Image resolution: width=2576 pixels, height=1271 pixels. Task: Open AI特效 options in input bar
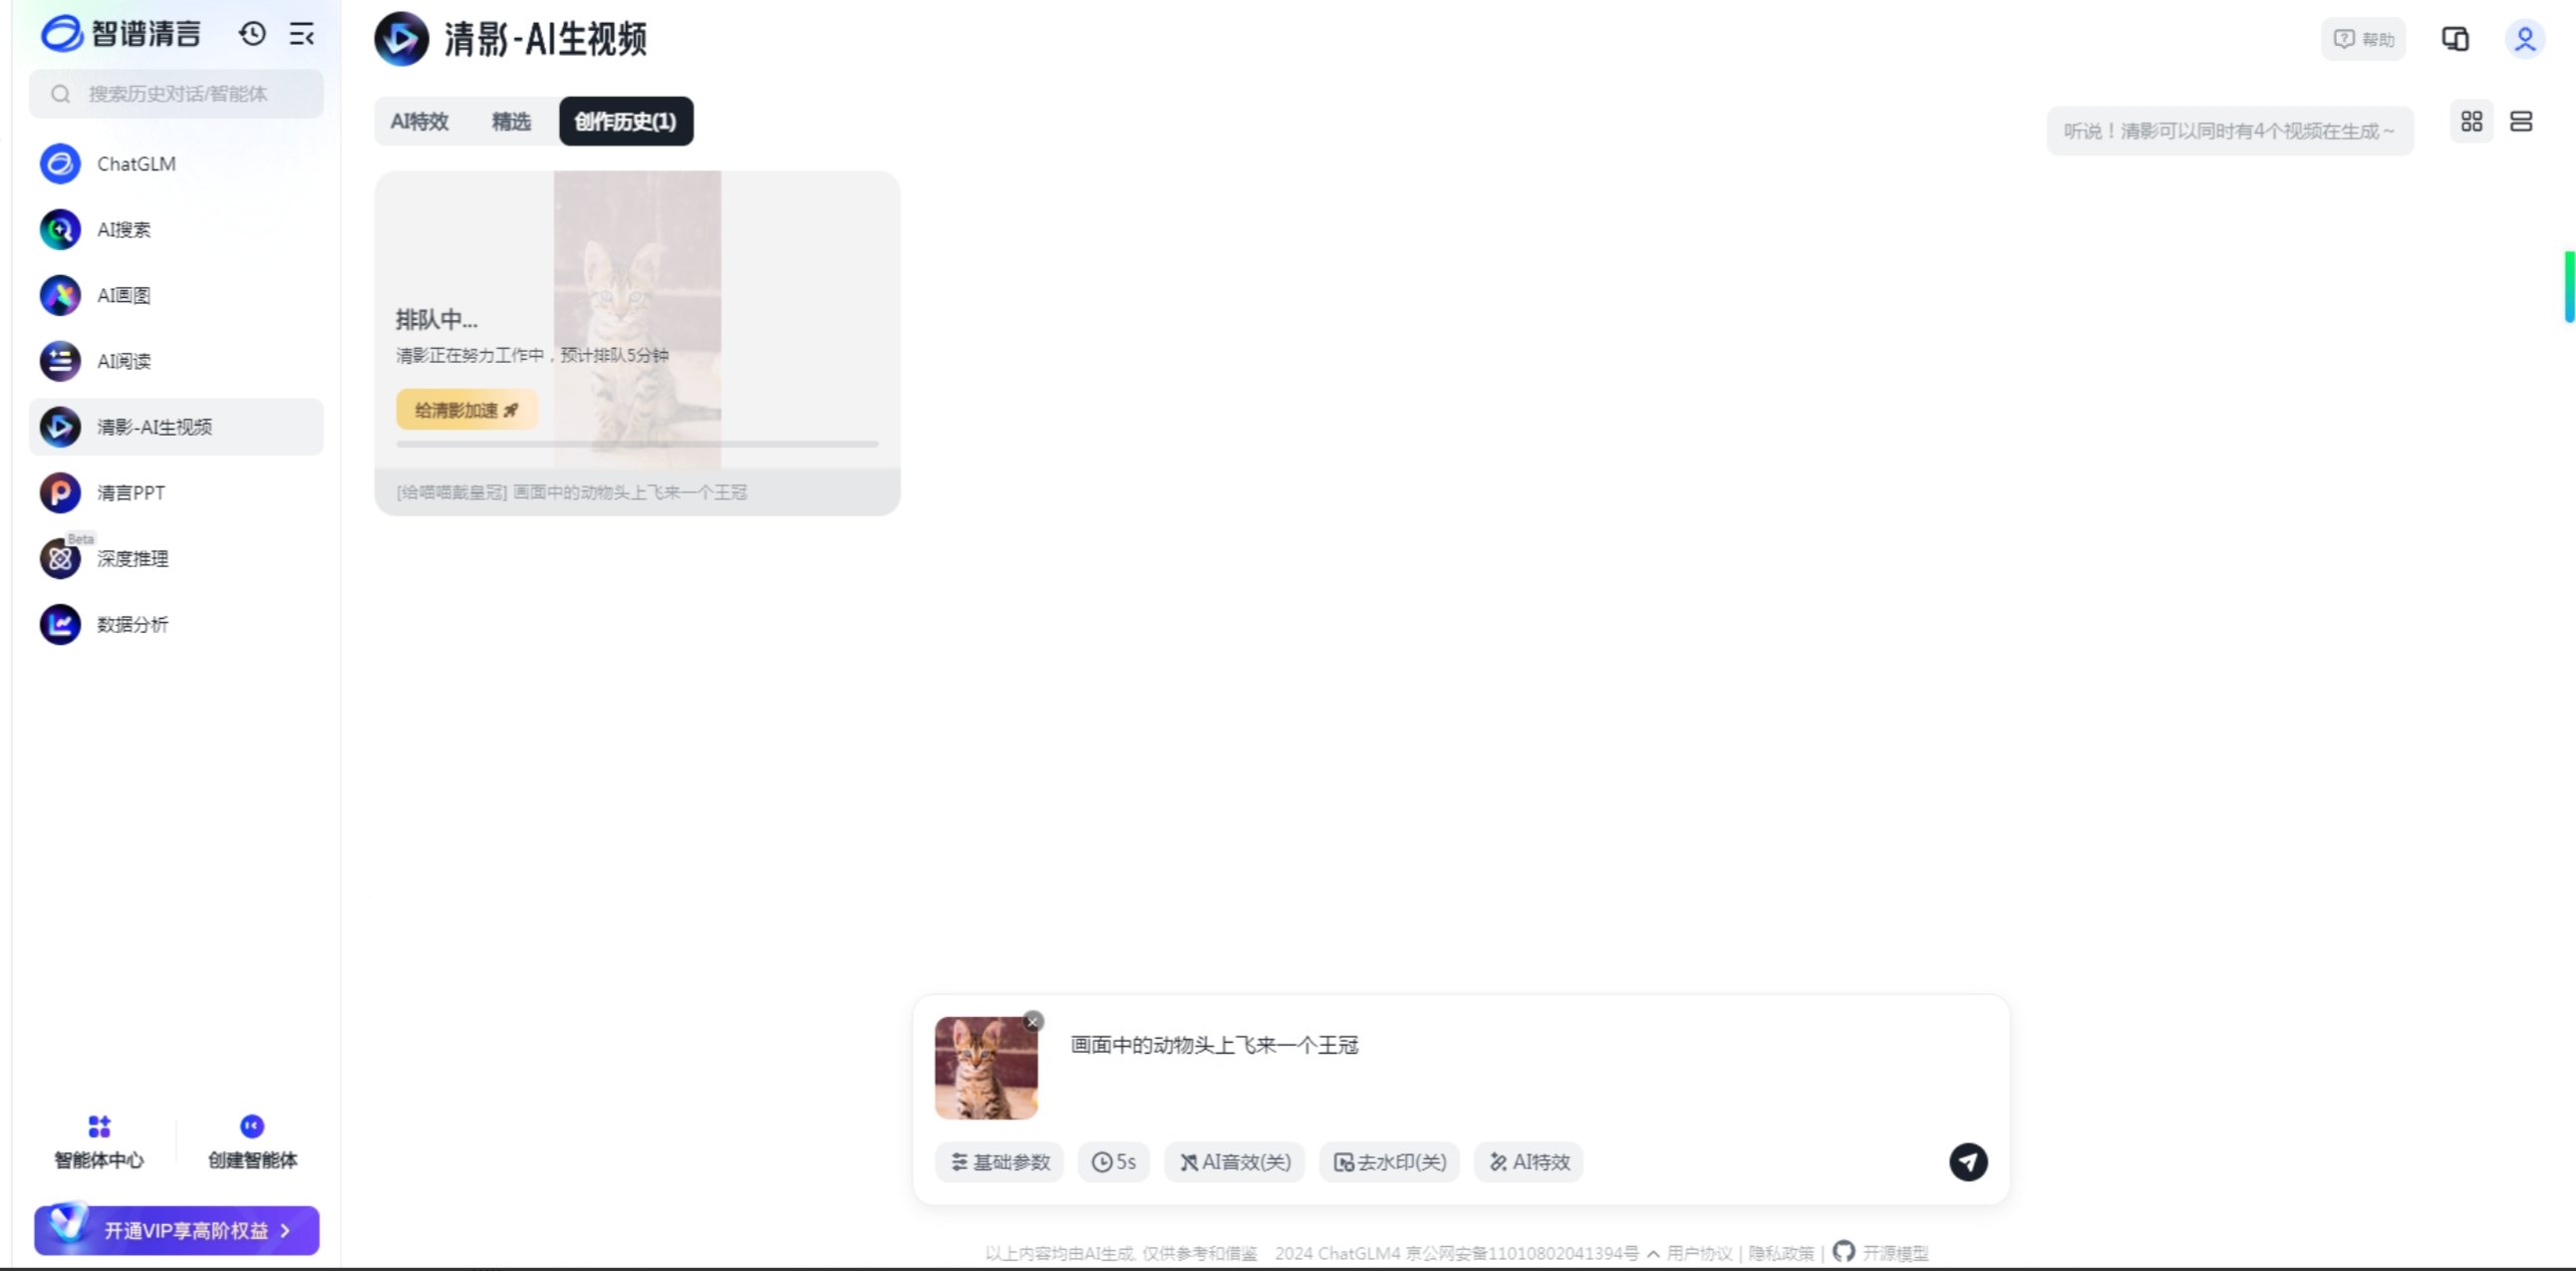[1528, 1161]
